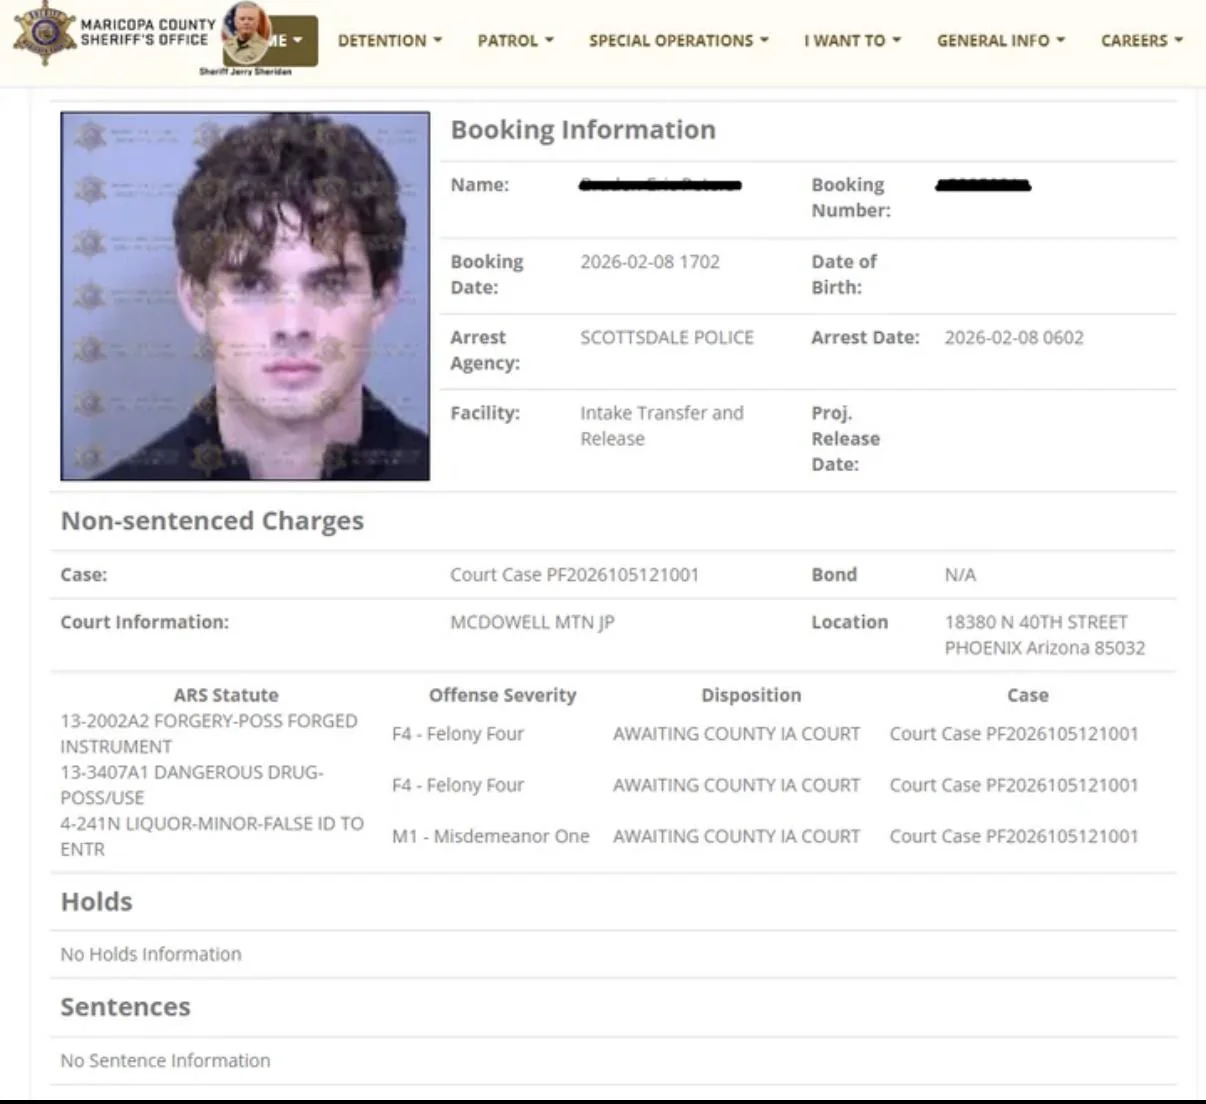This screenshot has height=1104, width=1206.
Task: Click the ARS Statute column header
Action: 226,695
